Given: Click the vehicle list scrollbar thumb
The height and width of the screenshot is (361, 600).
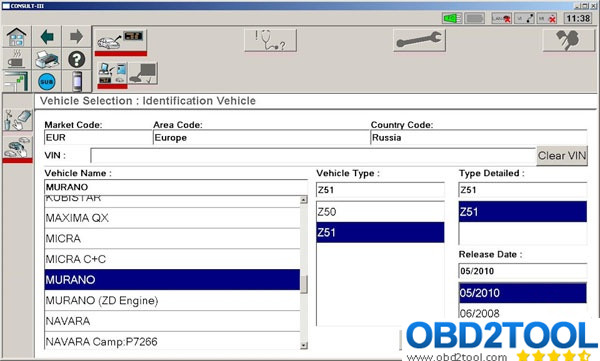Looking at the screenshot, I should click(304, 285).
